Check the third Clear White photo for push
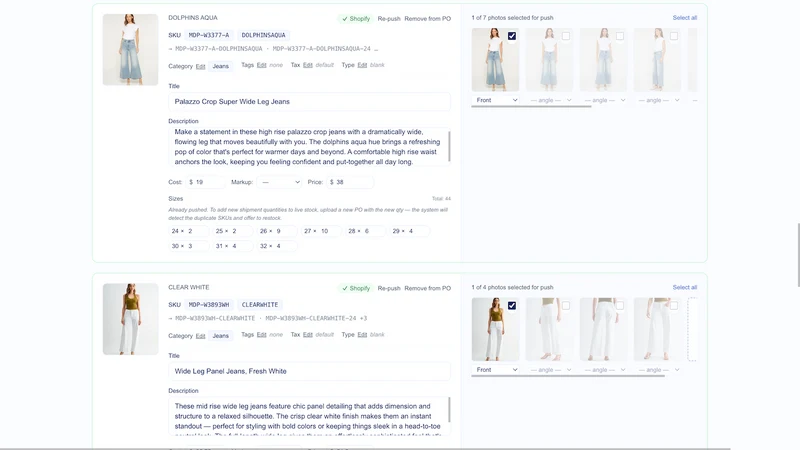 click(620, 305)
